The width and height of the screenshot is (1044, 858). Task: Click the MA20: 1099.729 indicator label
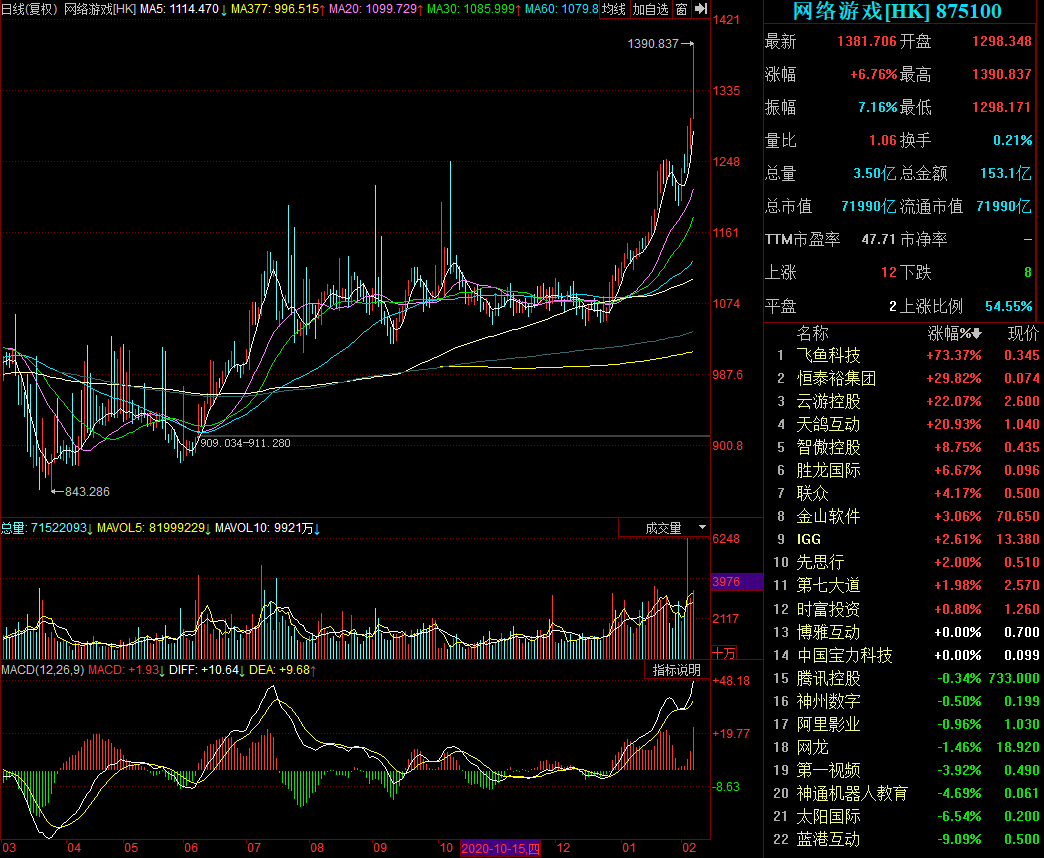coord(376,9)
